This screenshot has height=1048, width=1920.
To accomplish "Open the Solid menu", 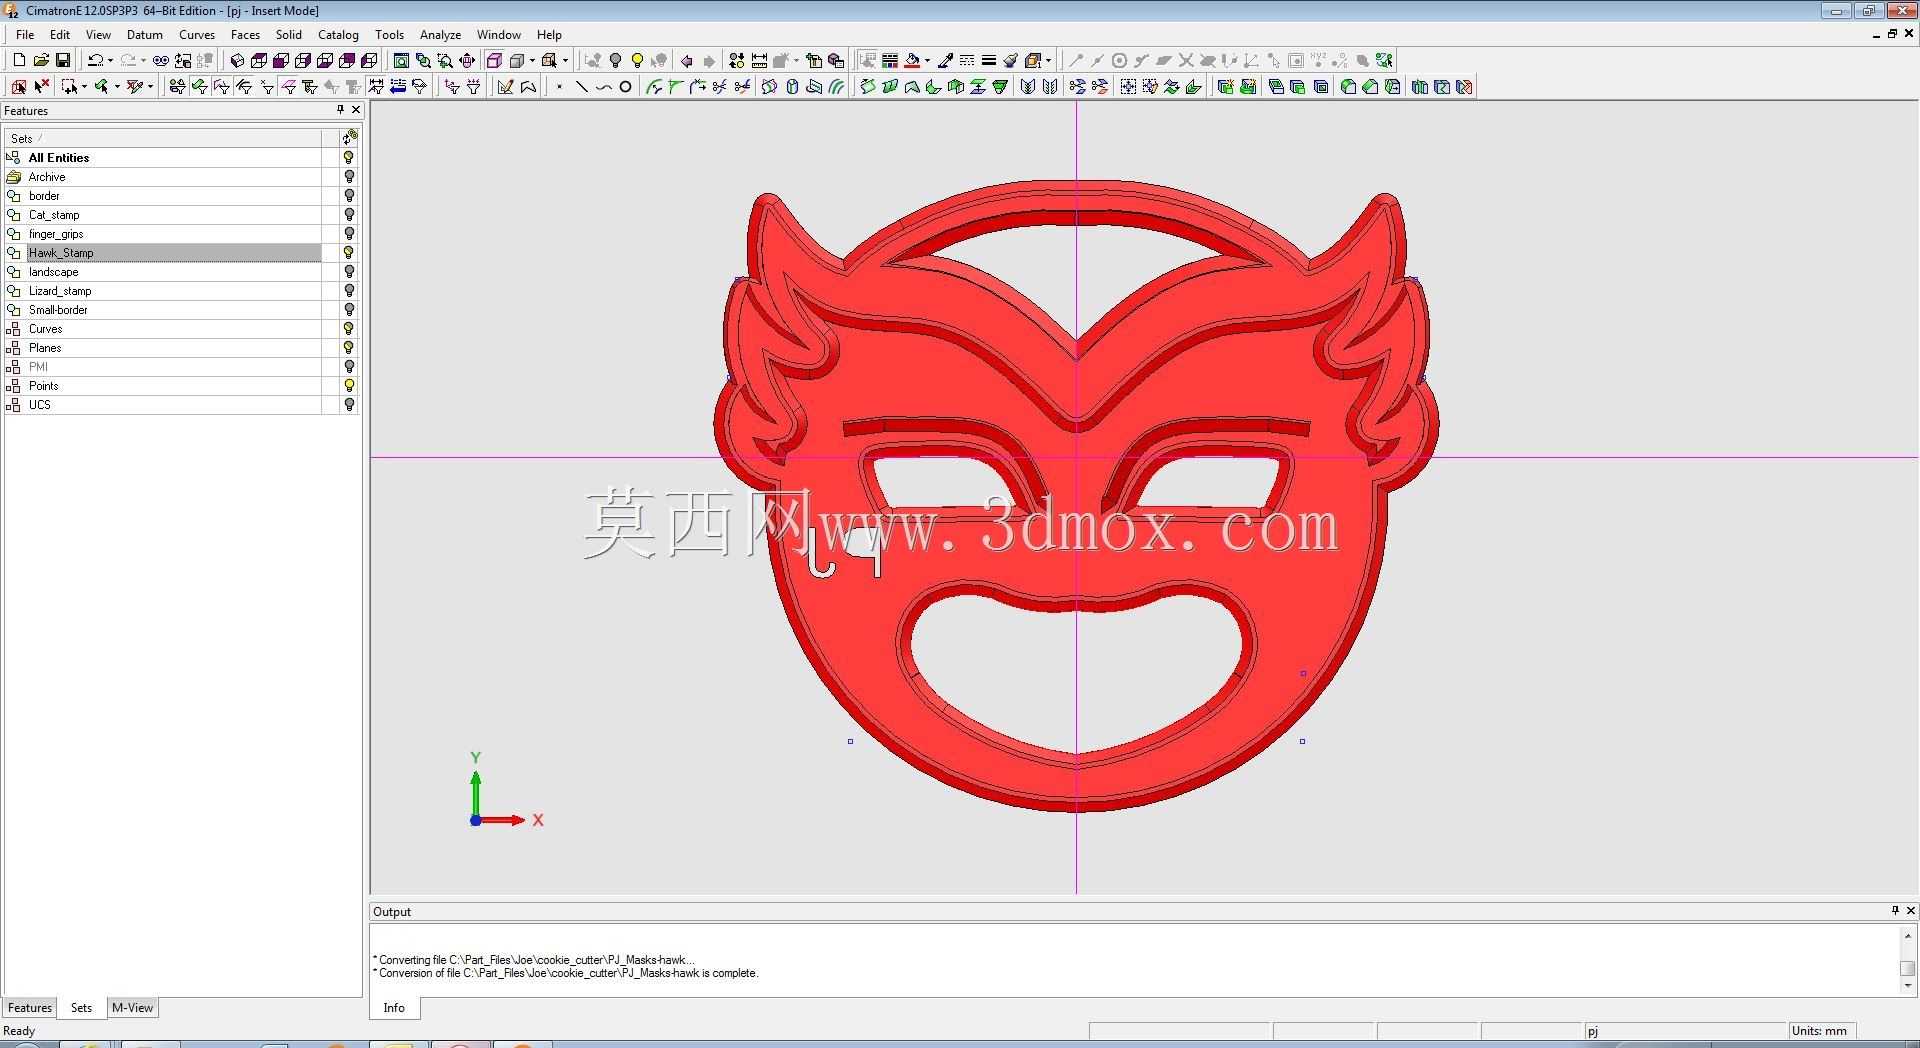I will click(289, 34).
